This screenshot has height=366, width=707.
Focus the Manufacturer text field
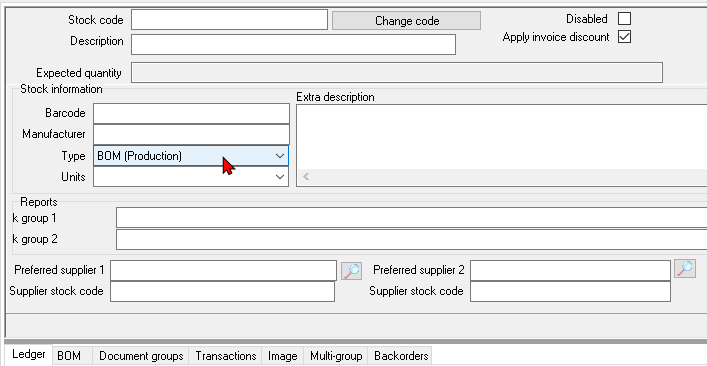[x=191, y=134]
